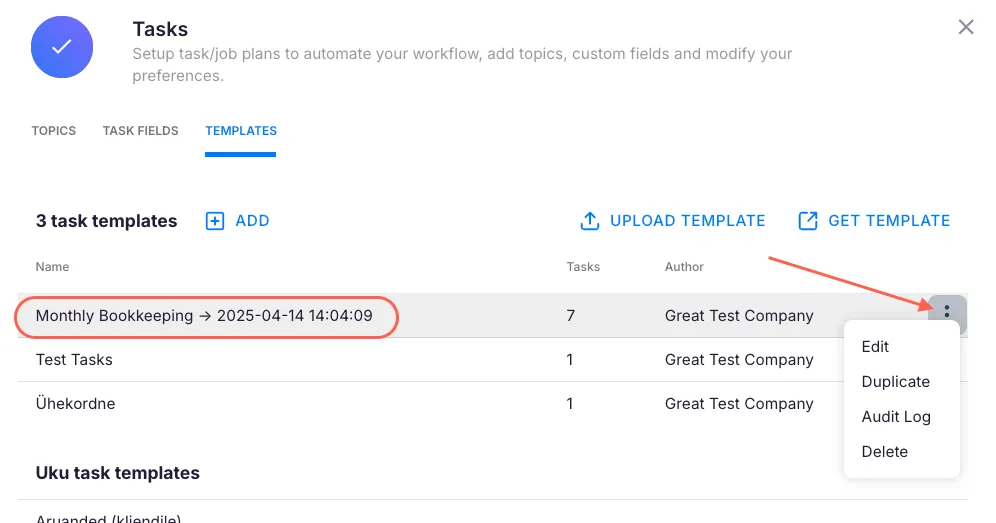The image size is (996, 523).
Task: Click the Author column header
Action: [x=684, y=267]
